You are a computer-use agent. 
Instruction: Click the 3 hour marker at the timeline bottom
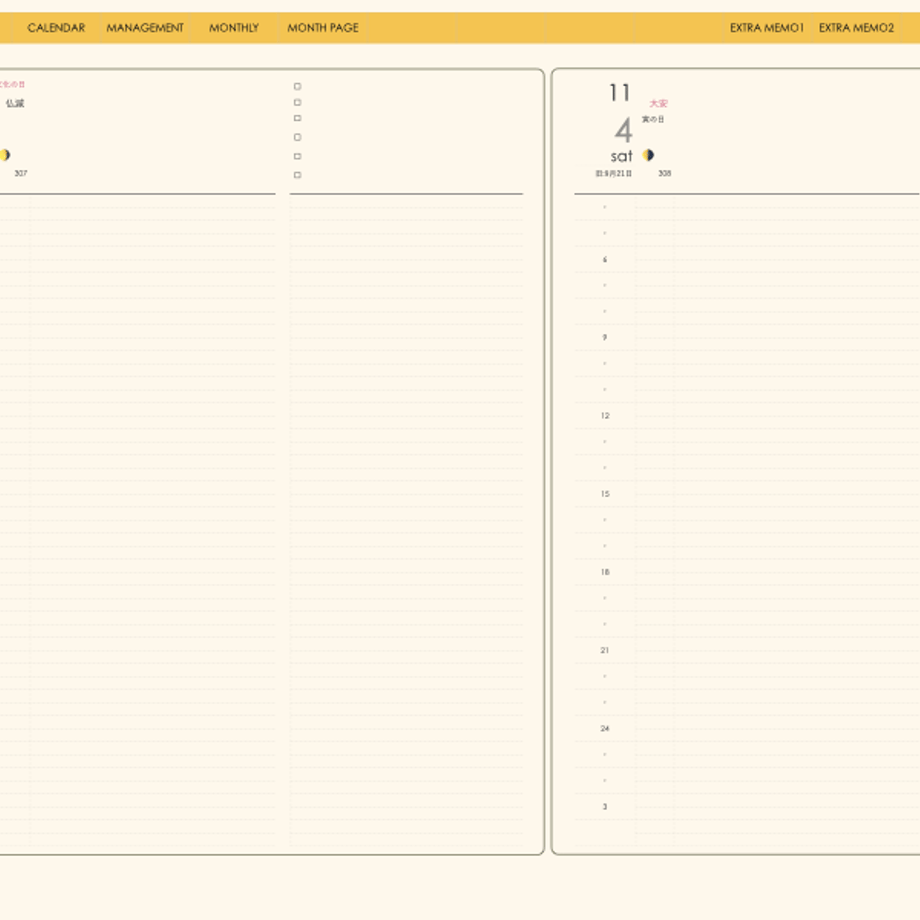pos(605,807)
